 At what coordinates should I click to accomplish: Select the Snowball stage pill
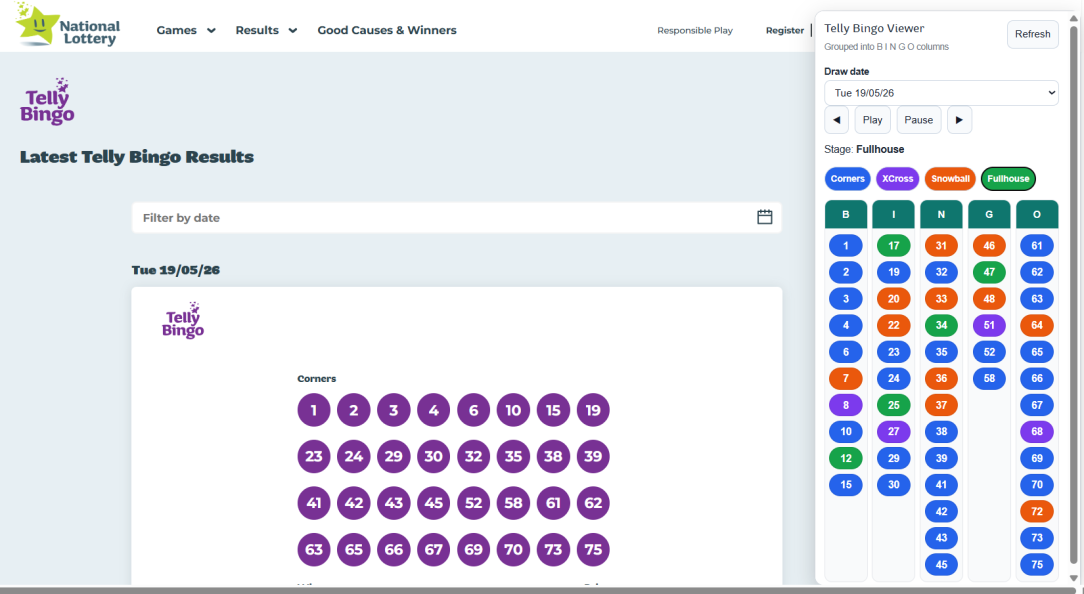[x=950, y=178]
